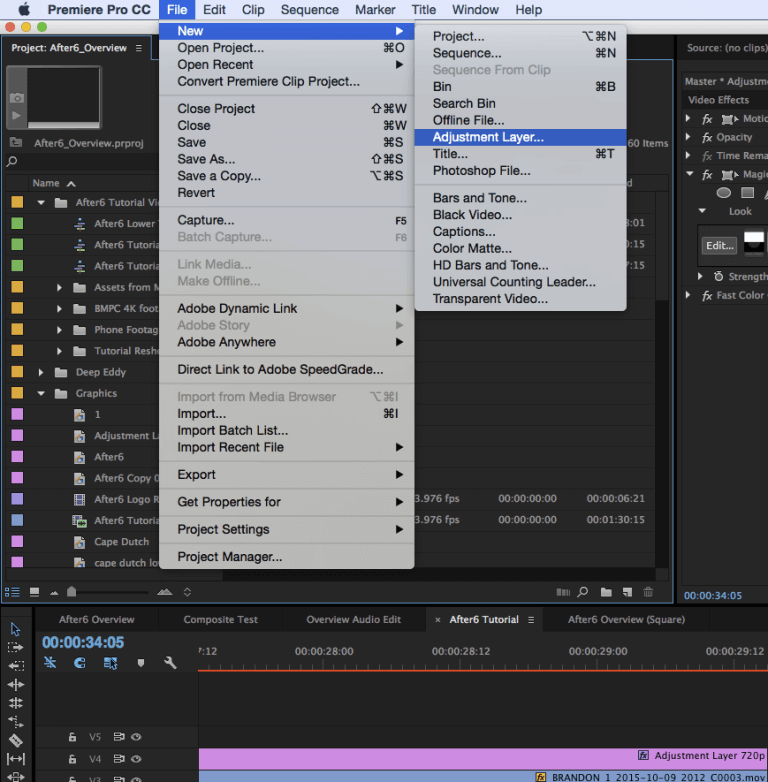The height and width of the screenshot is (782, 768).
Task: Add a marker in the timeline
Action: click(x=141, y=663)
